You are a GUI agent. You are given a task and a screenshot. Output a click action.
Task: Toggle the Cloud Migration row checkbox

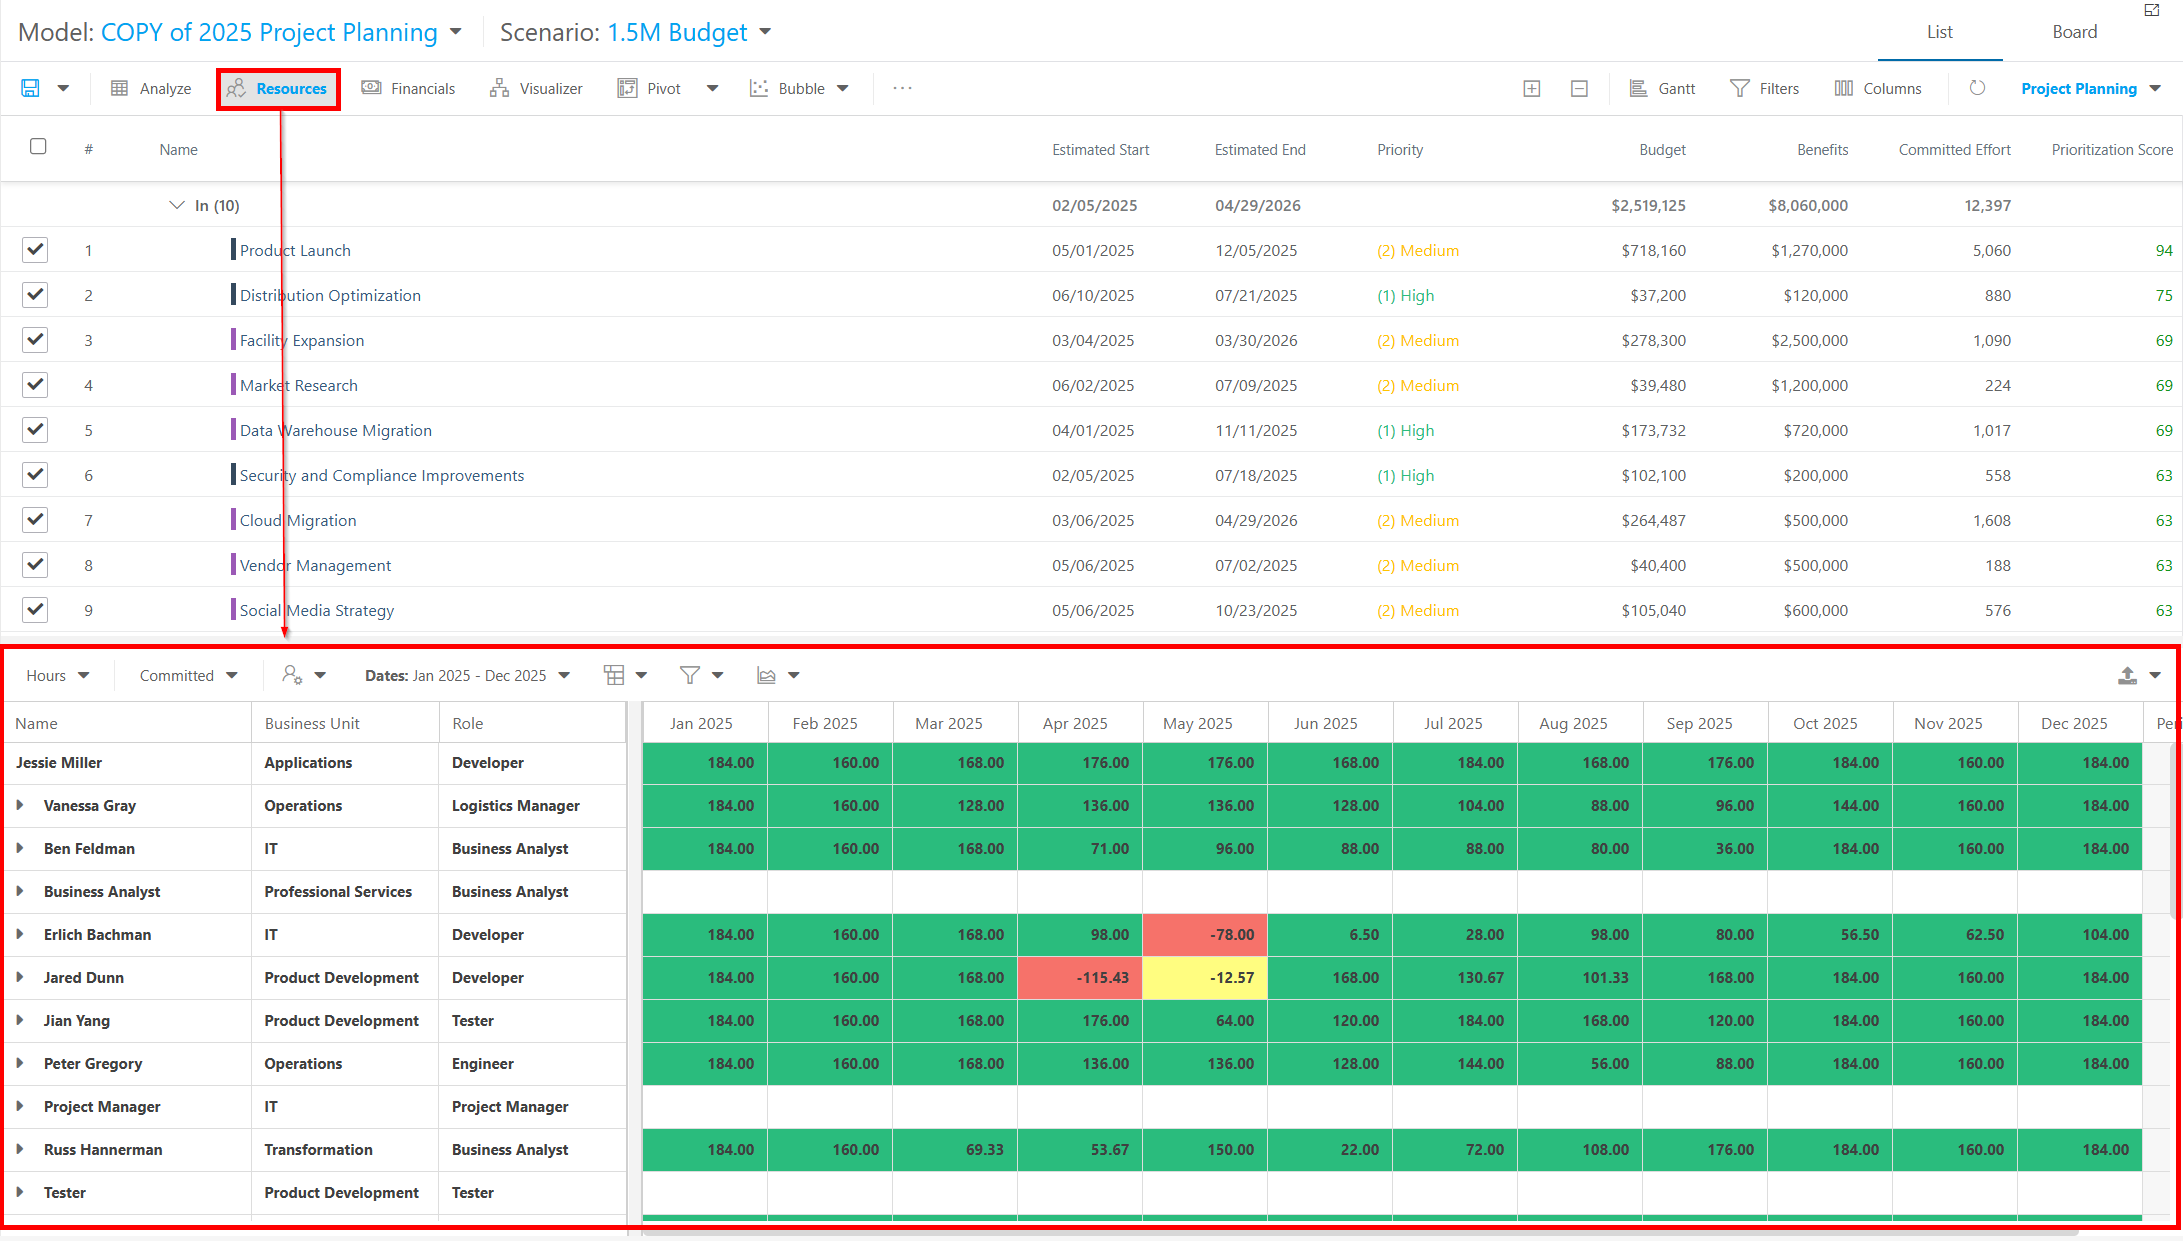coord(35,520)
